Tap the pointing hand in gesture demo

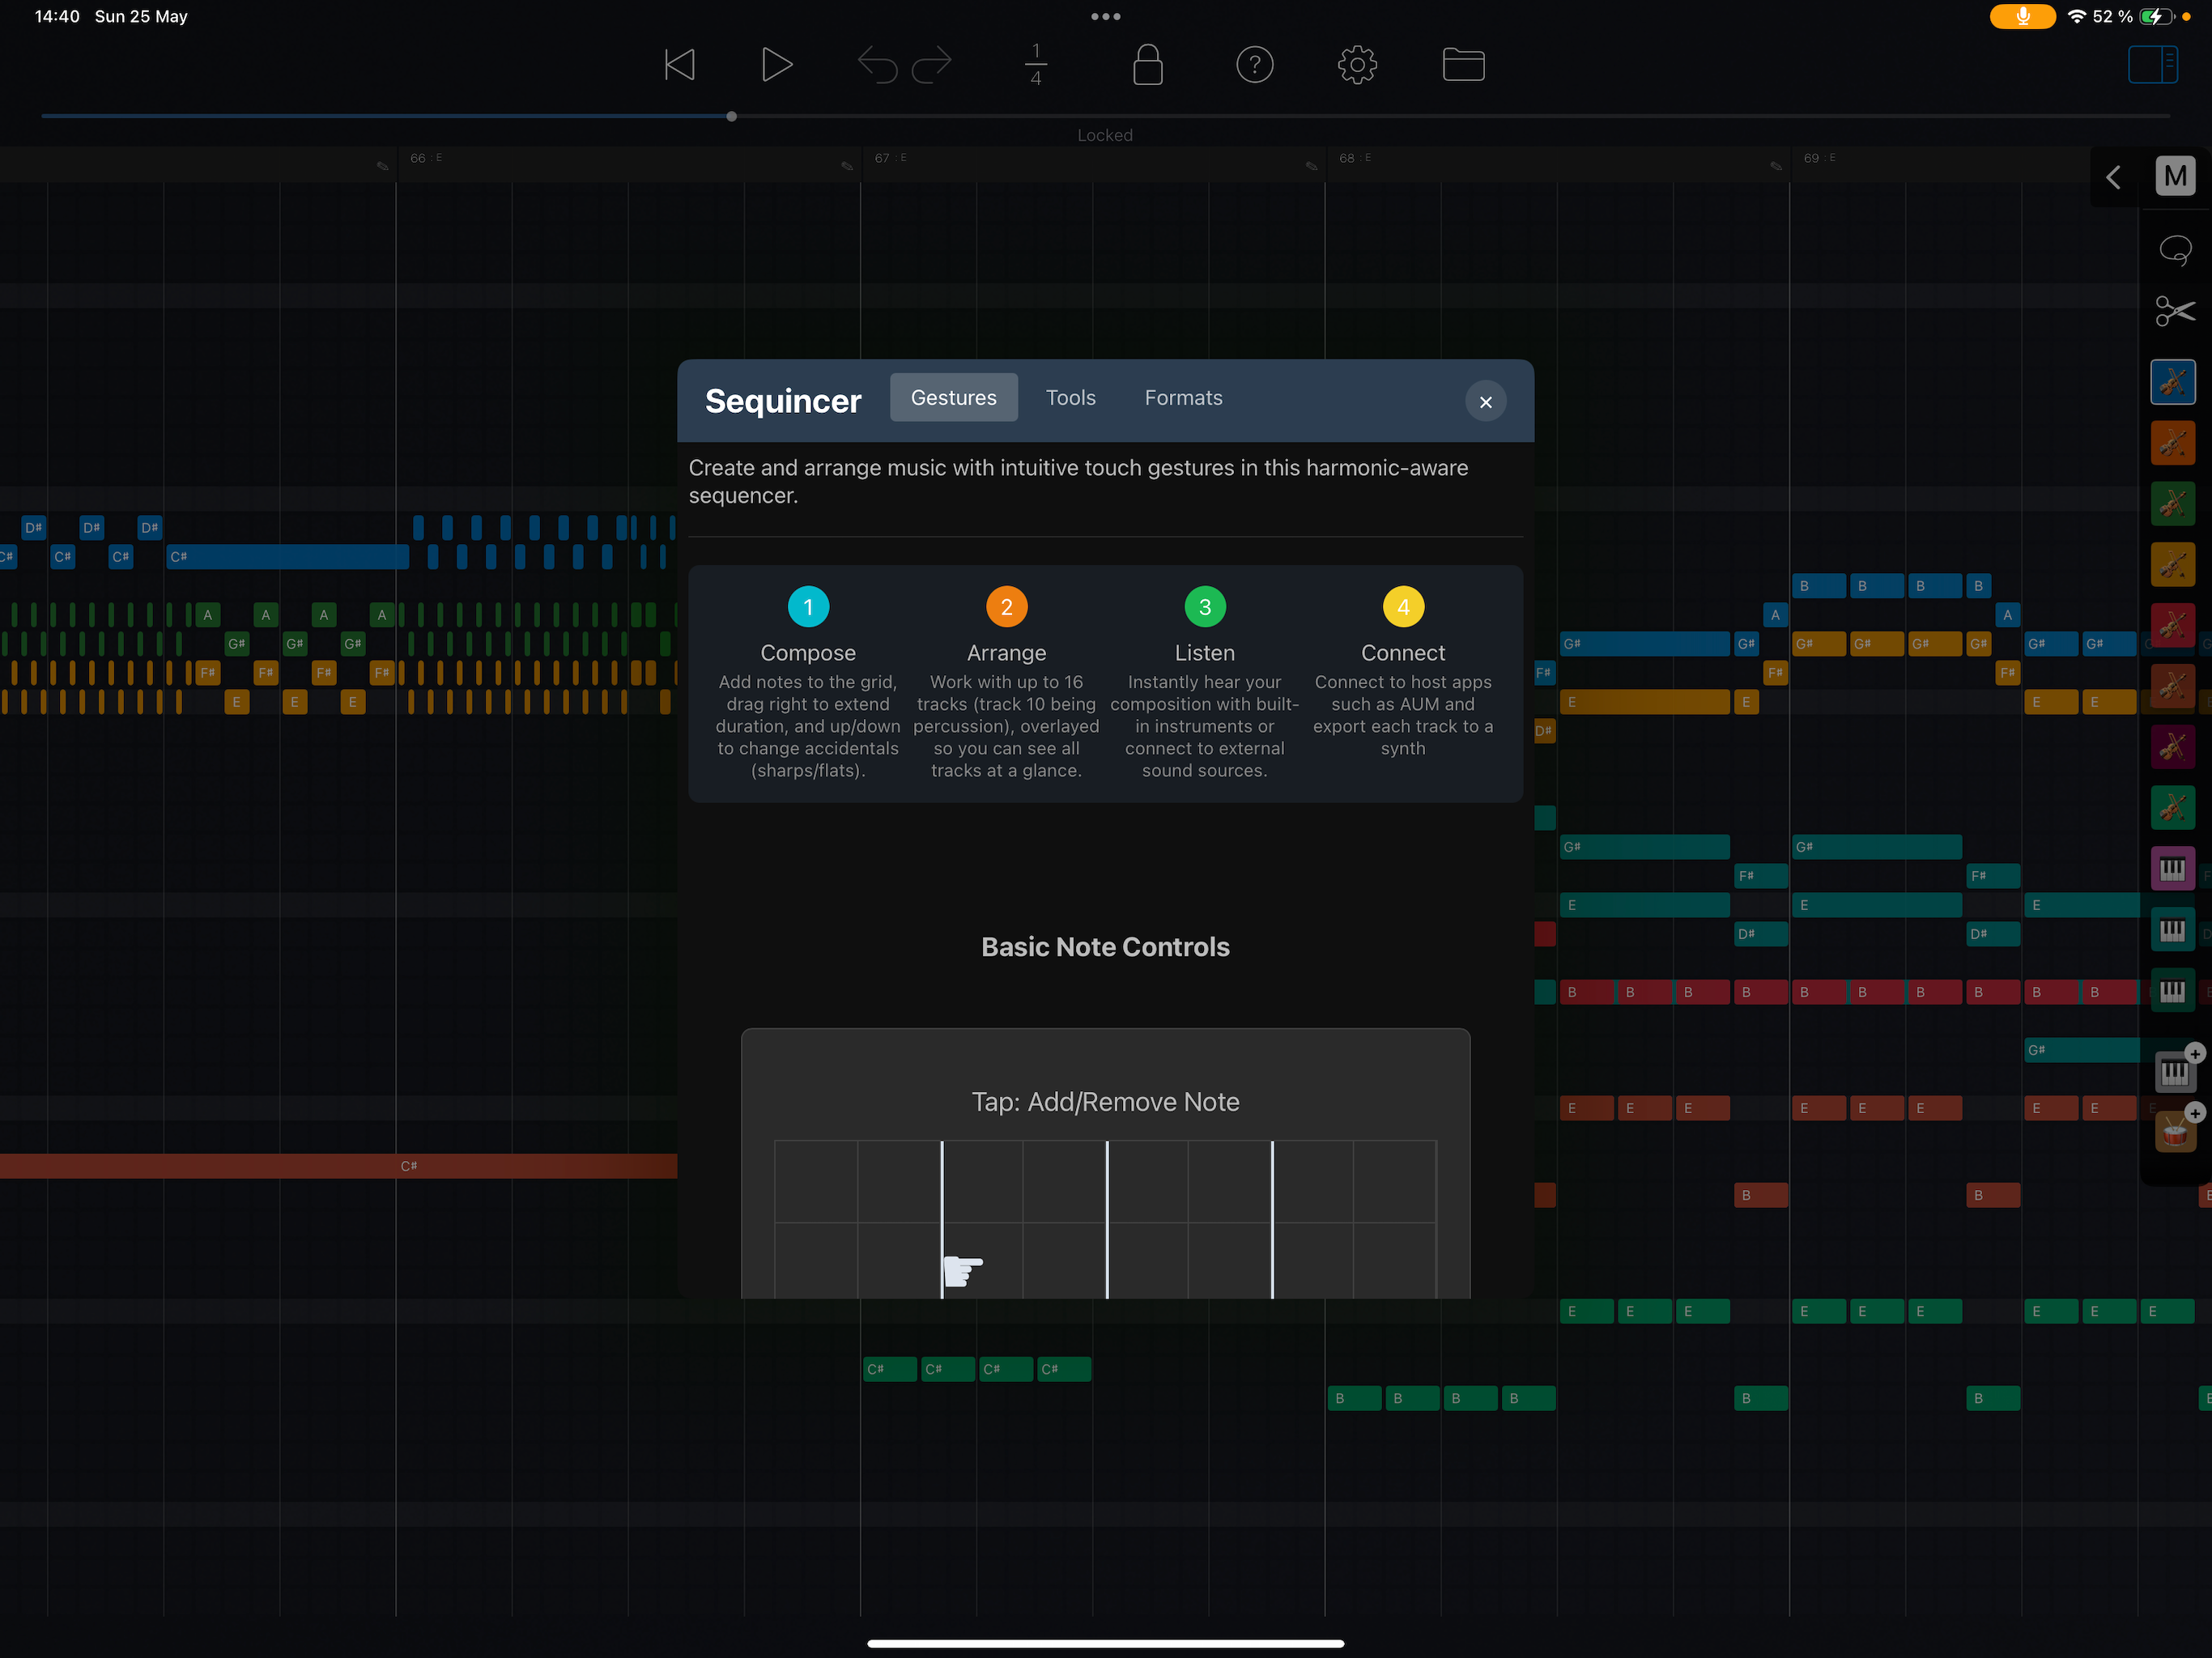[962, 1270]
